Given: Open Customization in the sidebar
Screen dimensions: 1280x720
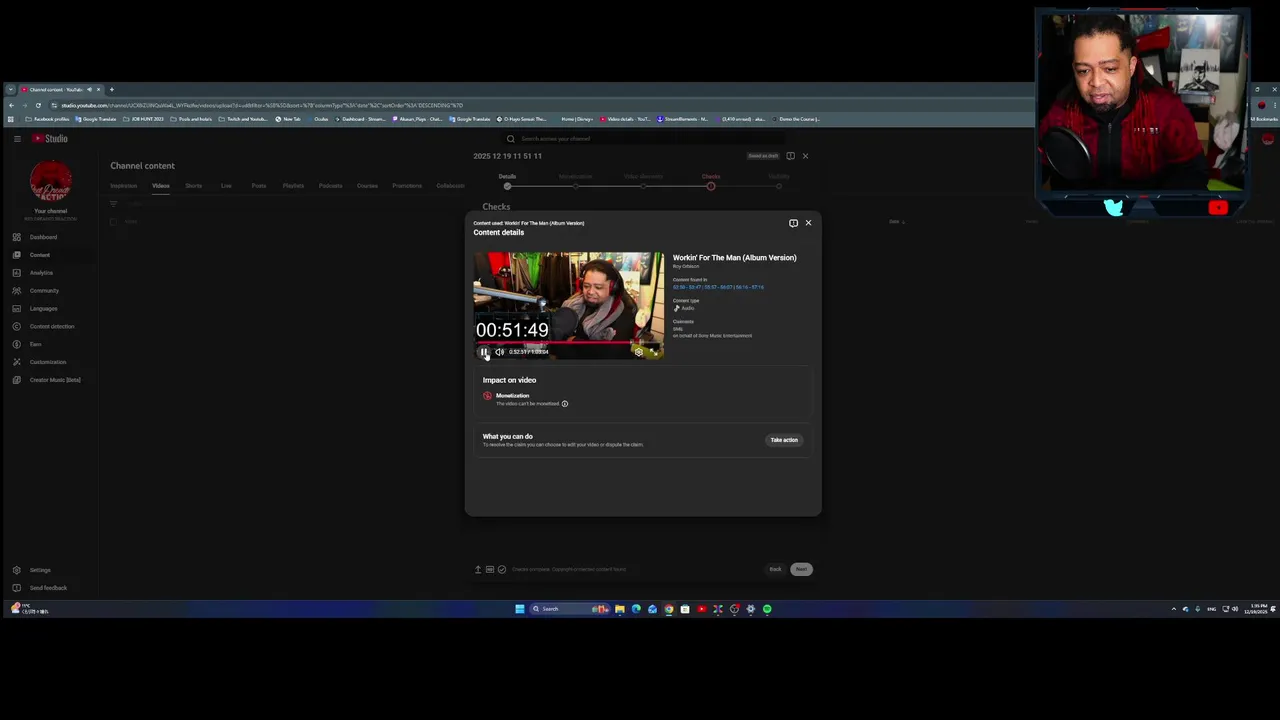Looking at the screenshot, I should 50,362.
